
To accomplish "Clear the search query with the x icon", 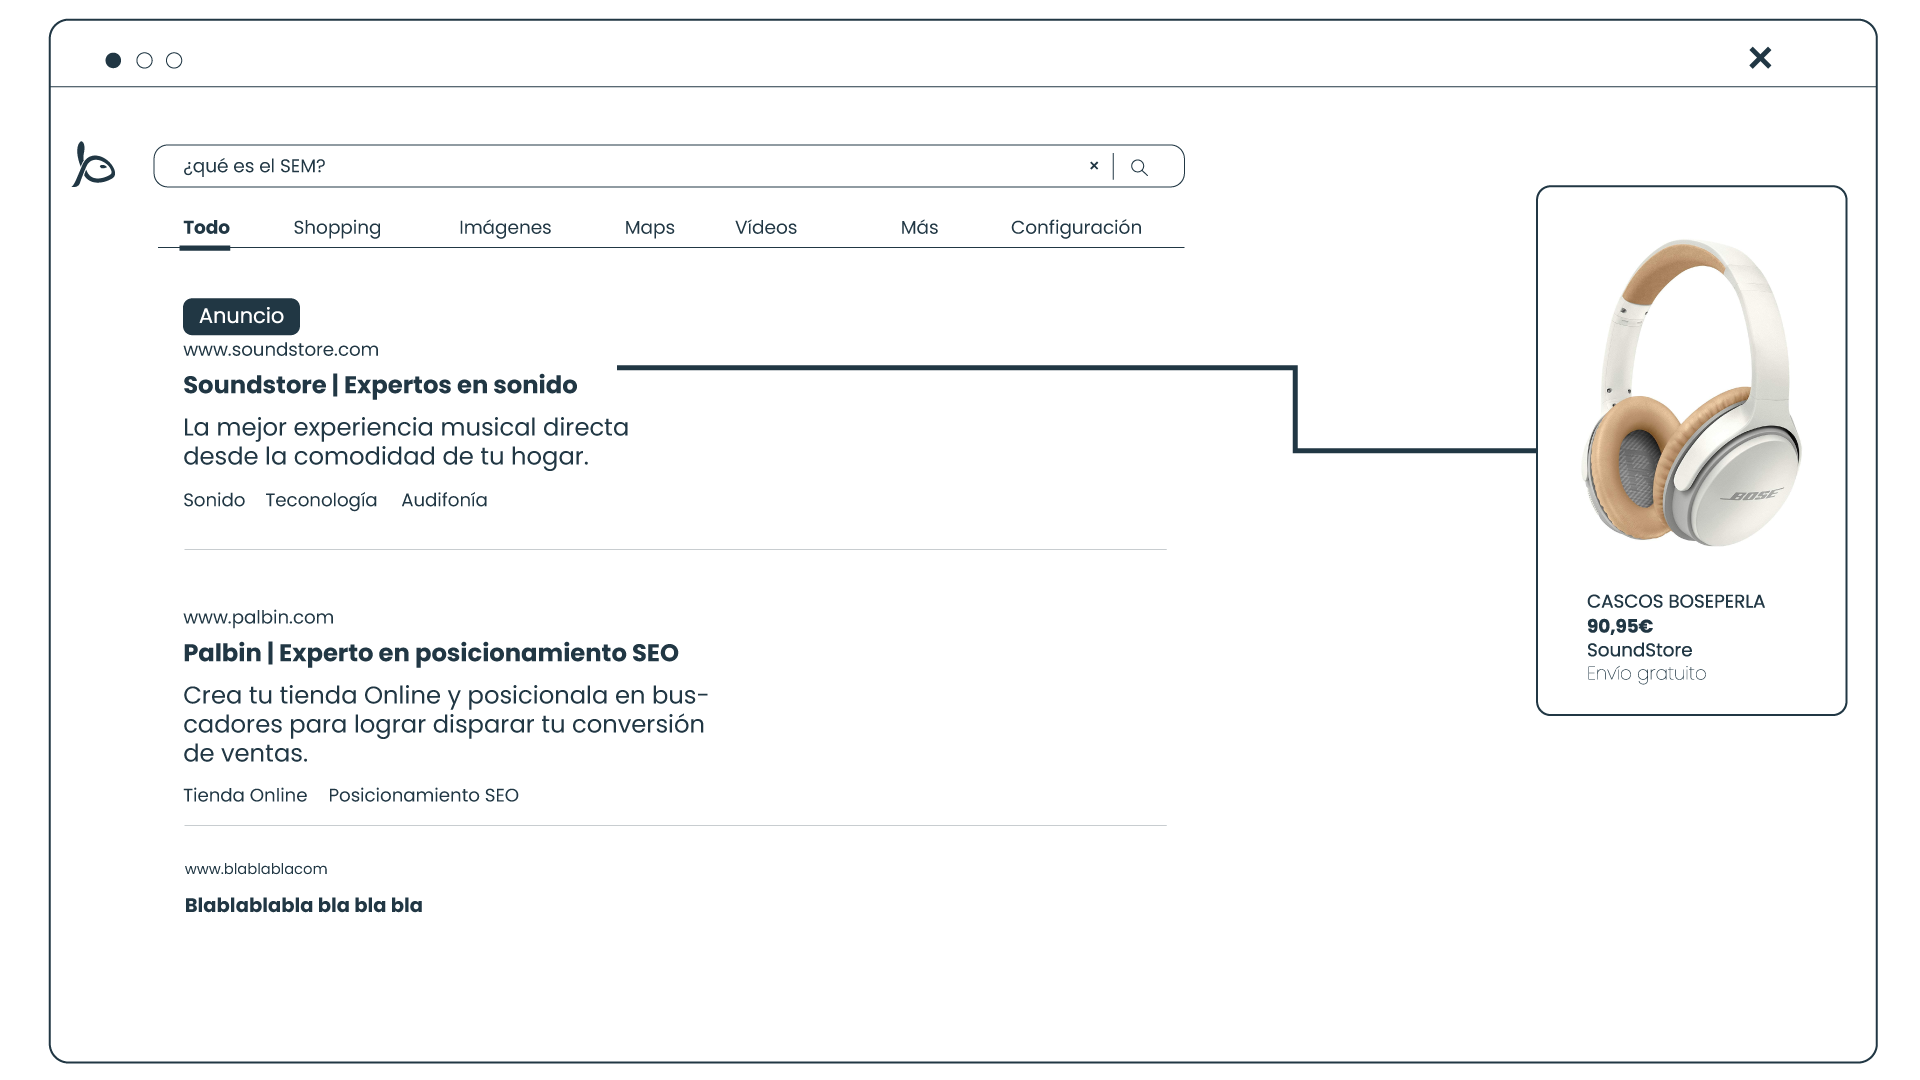I will [x=1094, y=166].
